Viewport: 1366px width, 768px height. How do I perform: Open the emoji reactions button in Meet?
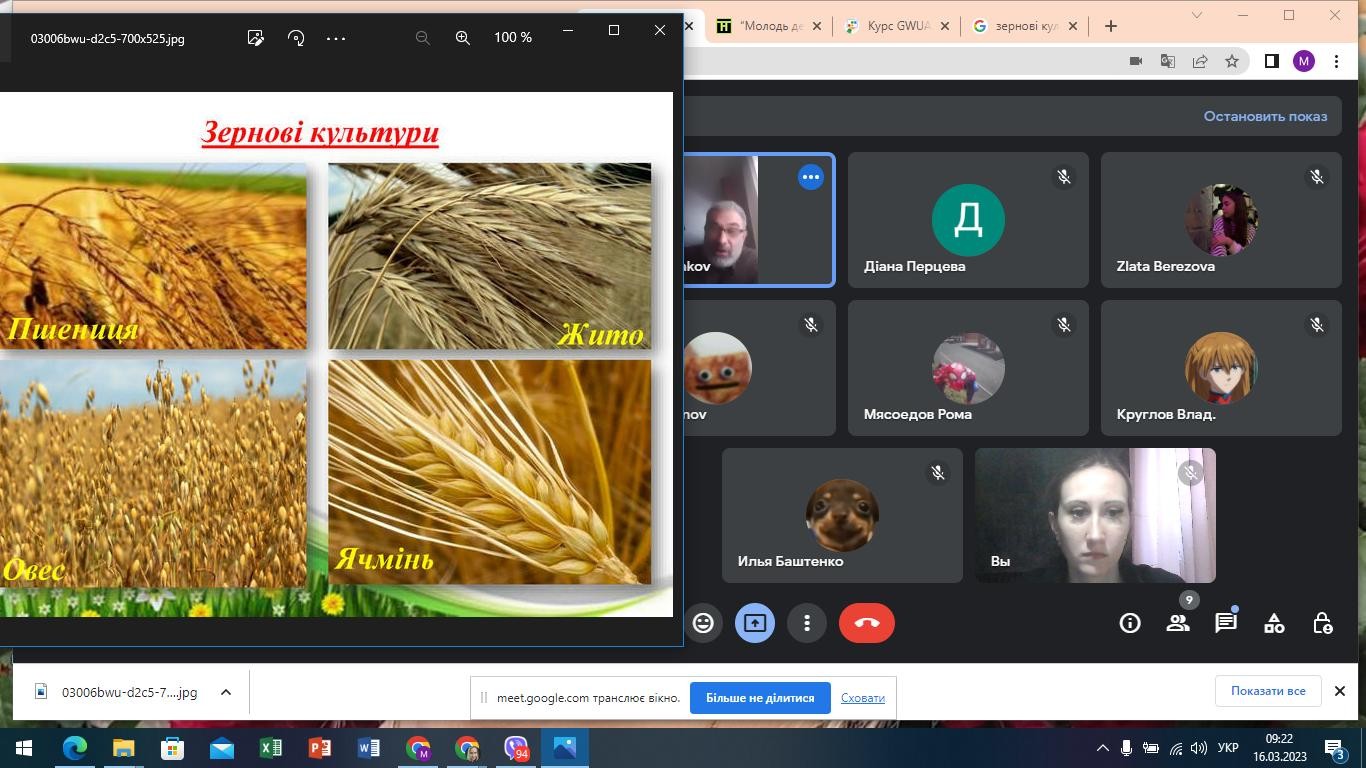[x=703, y=623]
